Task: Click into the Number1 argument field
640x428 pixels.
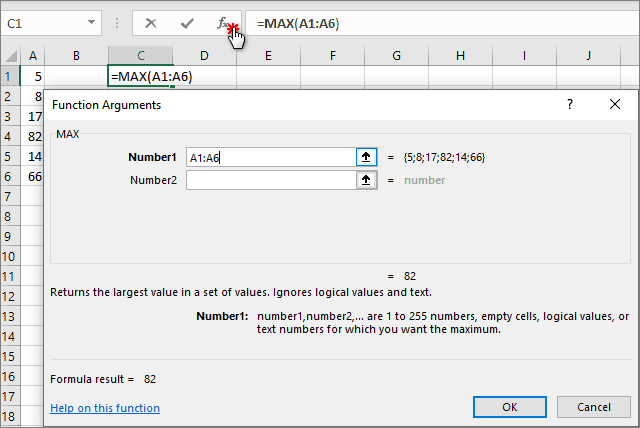Action: click(x=271, y=157)
